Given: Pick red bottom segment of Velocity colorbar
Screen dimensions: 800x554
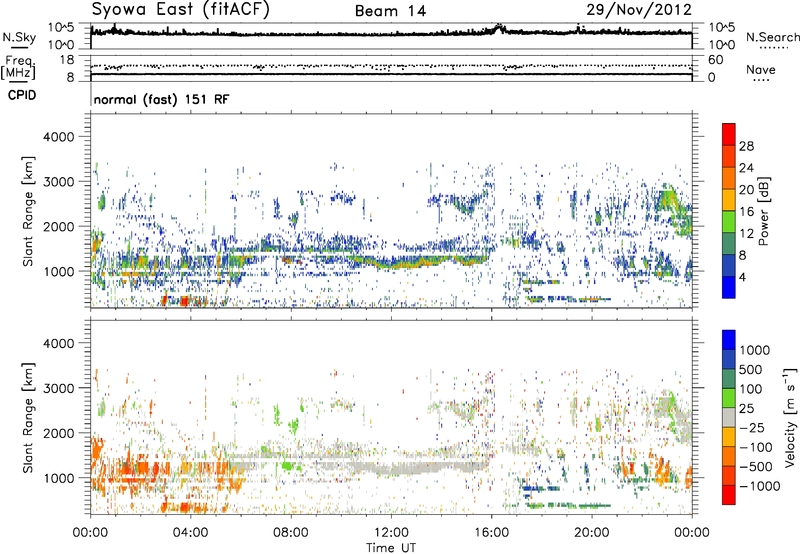Looking at the screenshot, I should (x=729, y=495).
